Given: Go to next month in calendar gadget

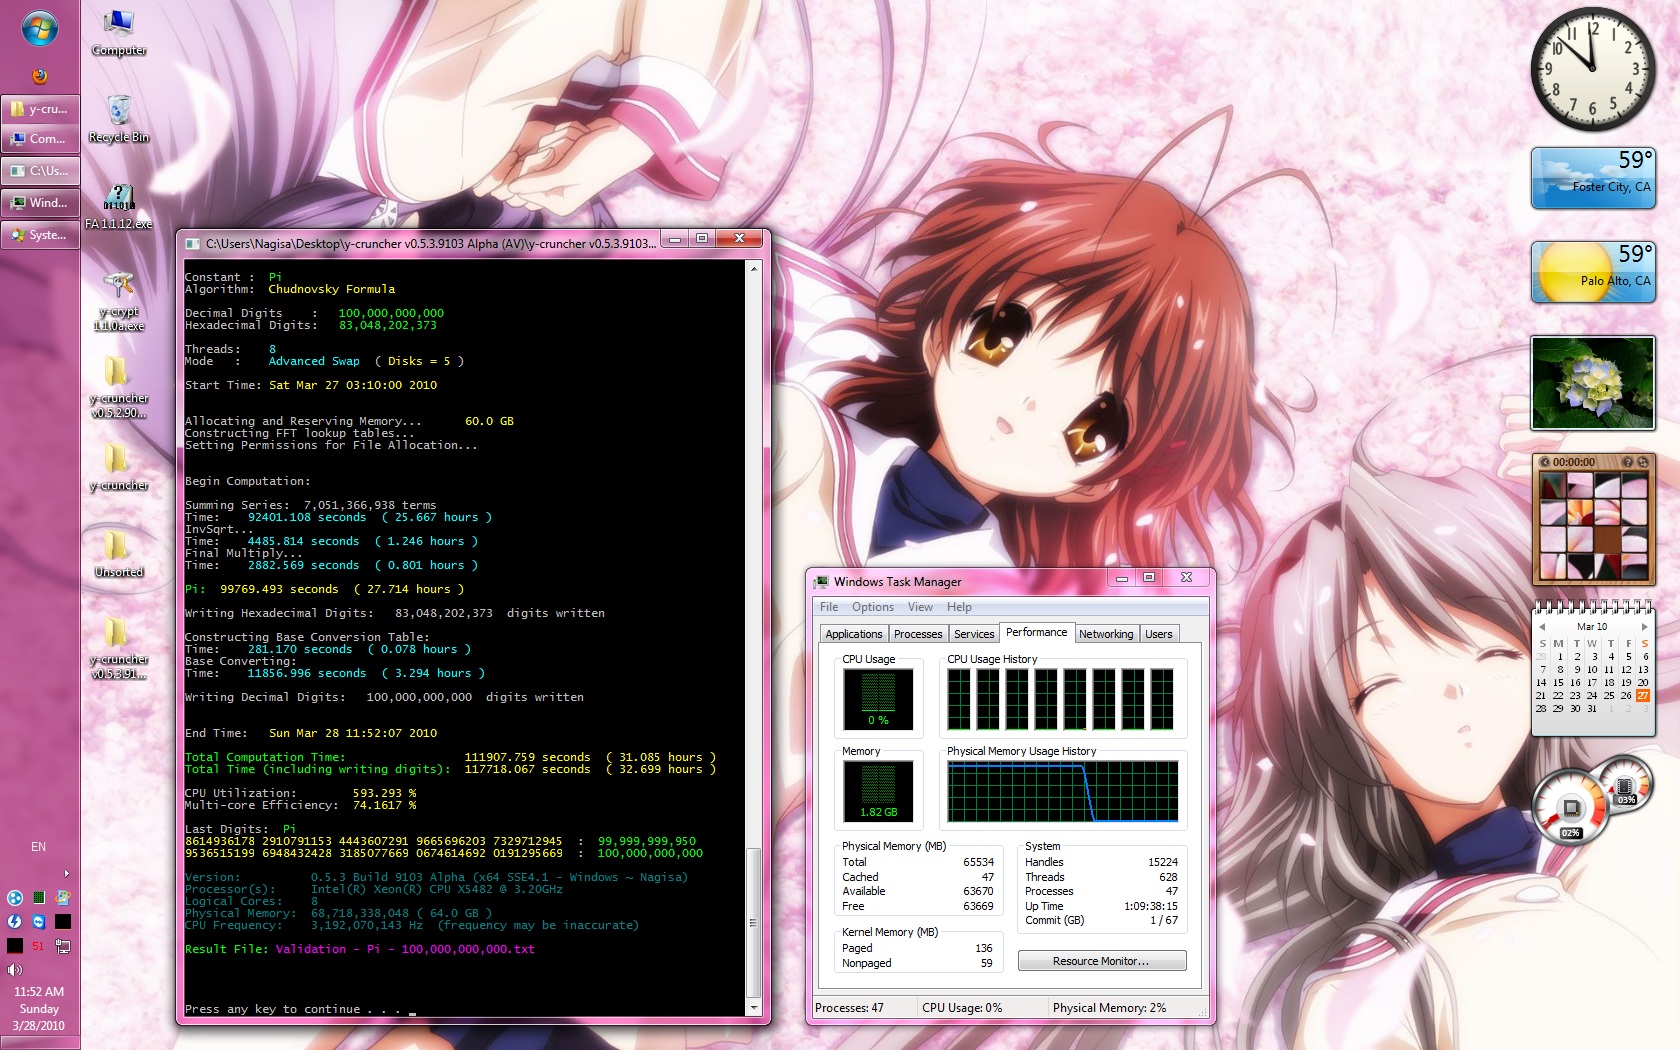Looking at the screenshot, I should tap(1644, 627).
